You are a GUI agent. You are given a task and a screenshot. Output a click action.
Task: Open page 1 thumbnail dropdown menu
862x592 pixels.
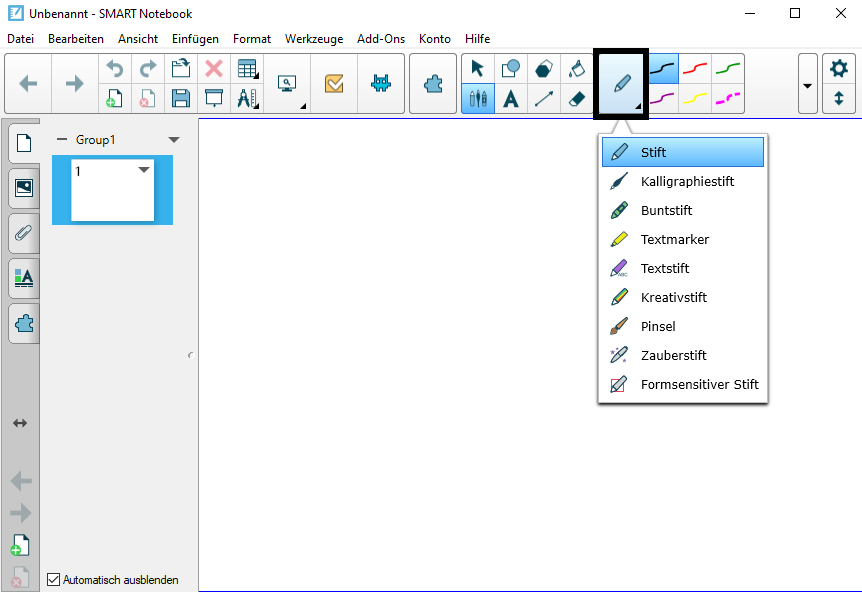point(144,170)
